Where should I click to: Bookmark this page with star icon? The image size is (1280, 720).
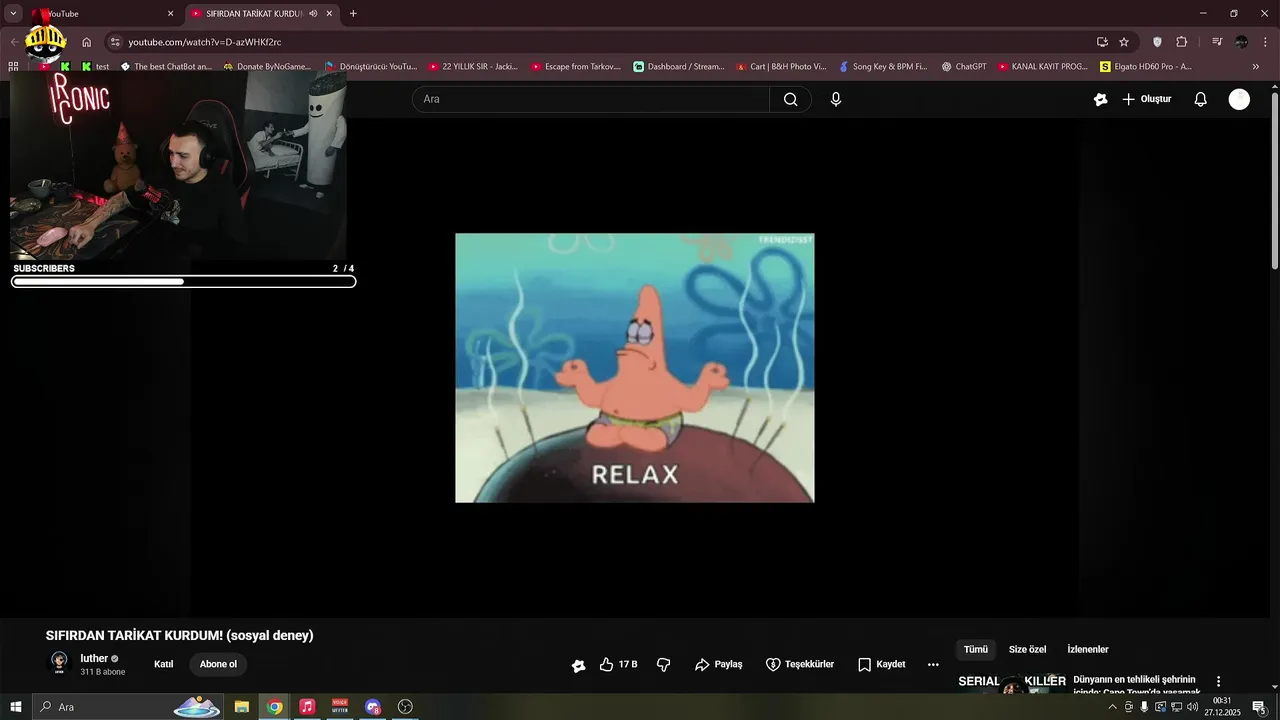(1124, 42)
